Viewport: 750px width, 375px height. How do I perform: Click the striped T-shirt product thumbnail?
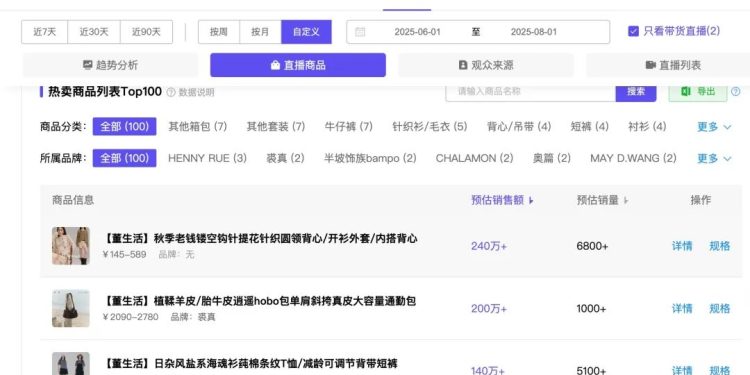(x=71, y=364)
